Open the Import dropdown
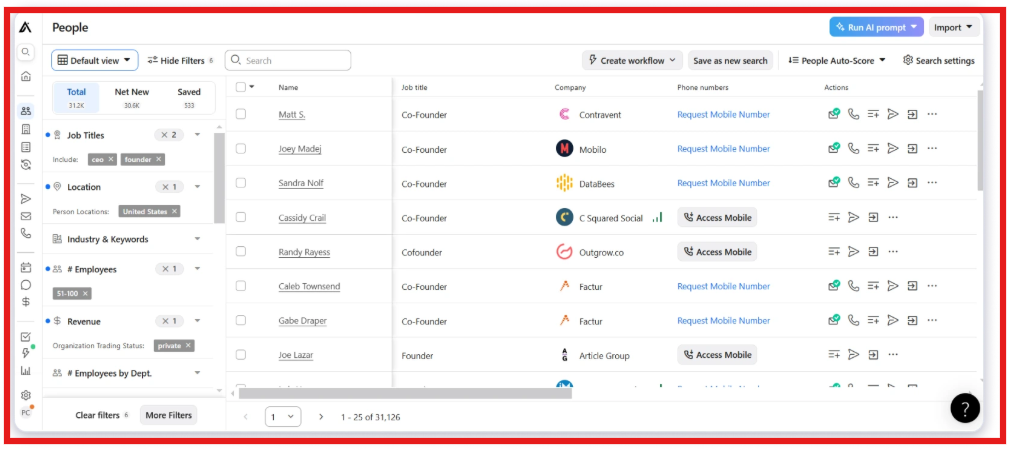The height and width of the screenshot is (450, 1013). pyautogui.click(x=954, y=27)
